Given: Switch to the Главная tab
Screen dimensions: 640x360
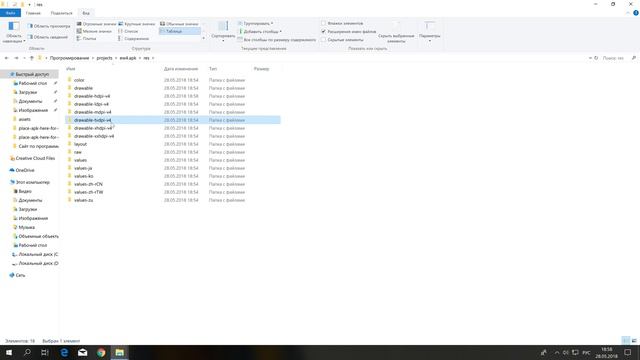Looking at the screenshot, I should (x=33, y=13).
